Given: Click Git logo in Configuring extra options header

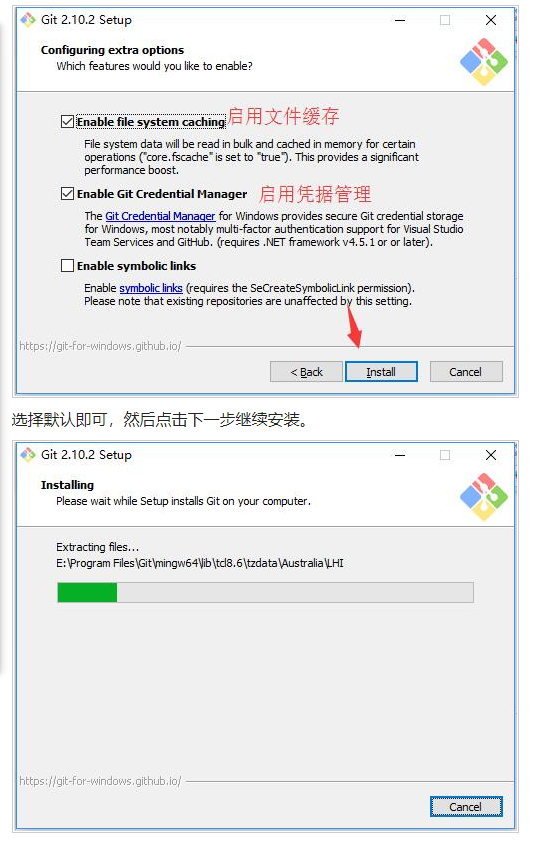Looking at the screenshot, I should click(483, 62).
